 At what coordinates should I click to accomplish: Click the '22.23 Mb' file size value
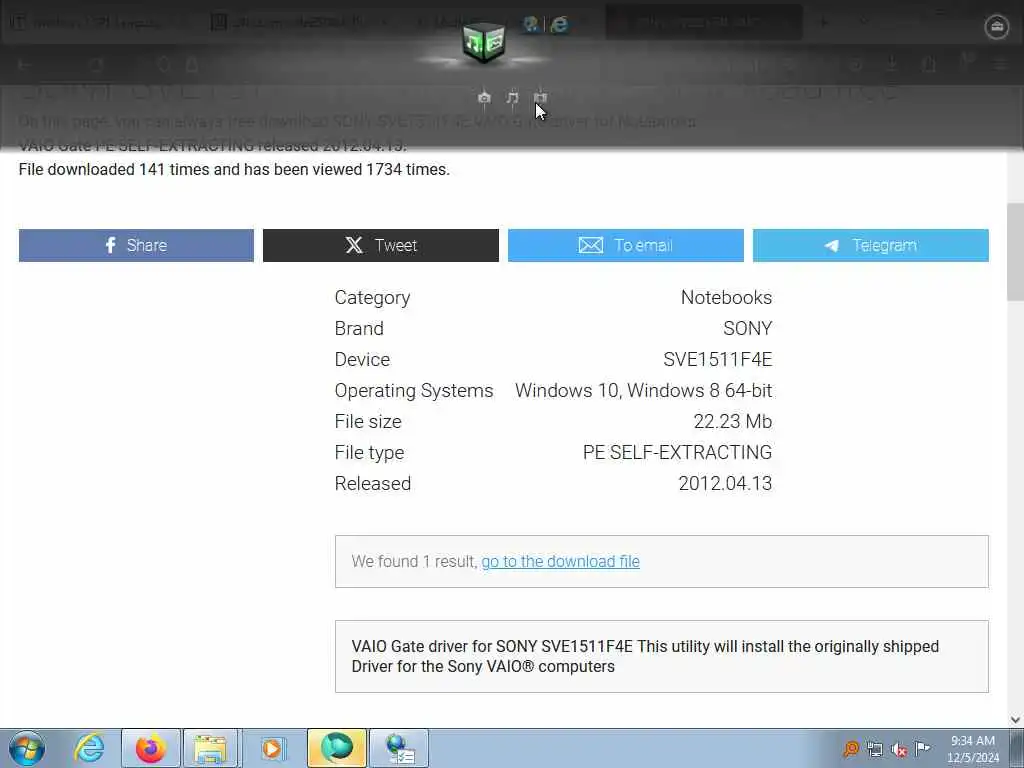[733, 422]
